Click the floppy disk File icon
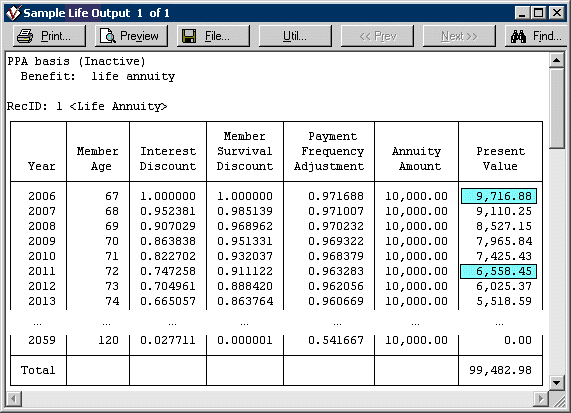571x413 pixels. (189, 36)
